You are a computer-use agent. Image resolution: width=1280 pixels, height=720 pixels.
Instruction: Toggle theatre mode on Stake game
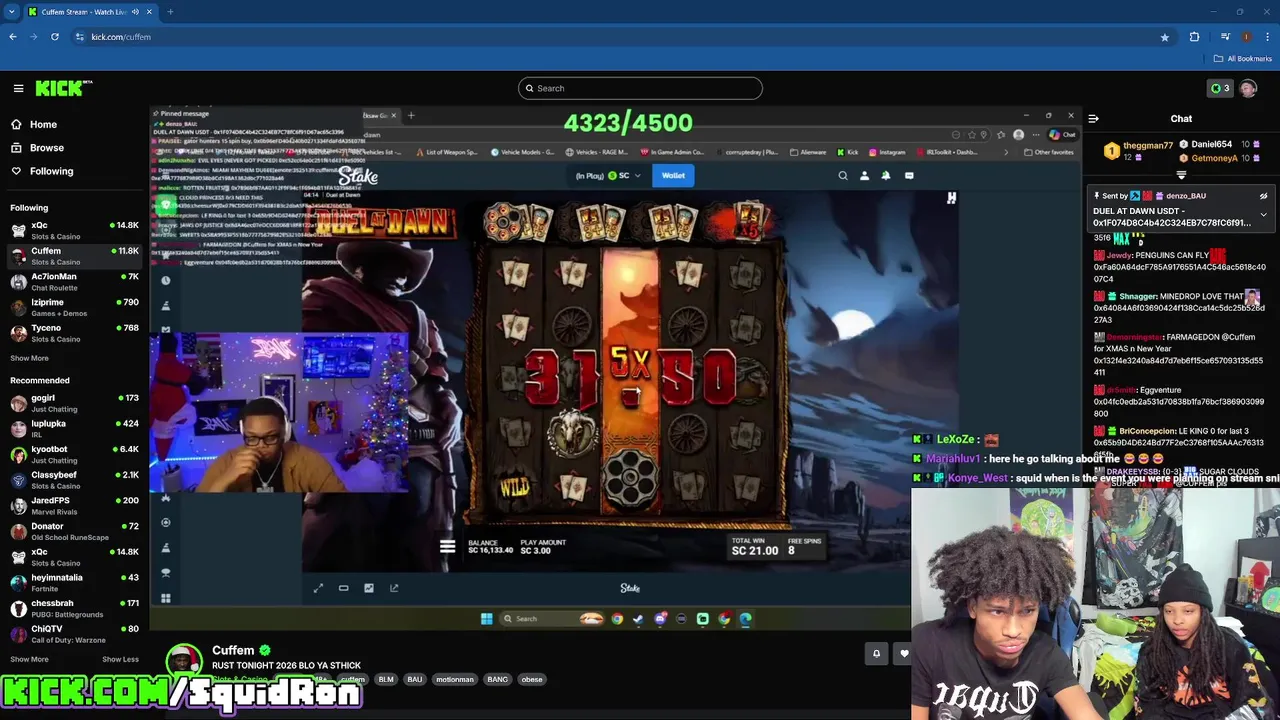(343, 588)
